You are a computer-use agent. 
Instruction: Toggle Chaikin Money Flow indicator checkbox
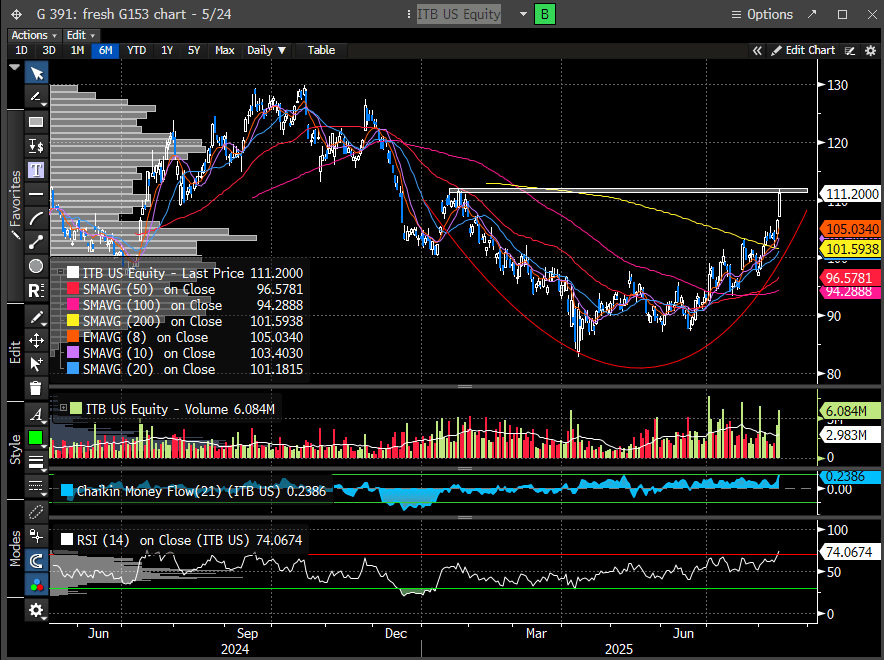68,490
